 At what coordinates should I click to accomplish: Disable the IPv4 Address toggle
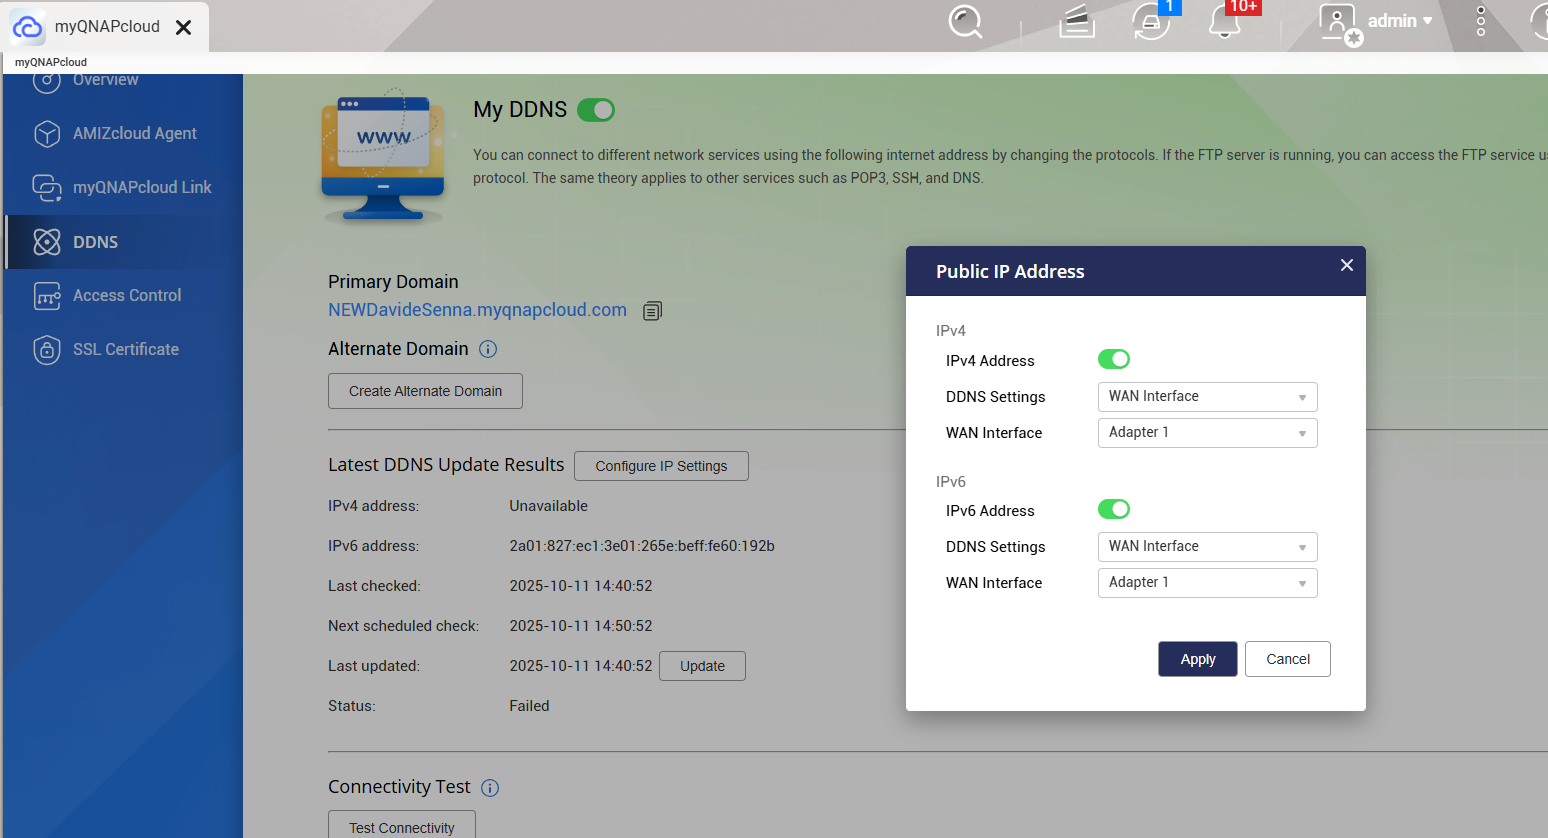(1113, 360)
